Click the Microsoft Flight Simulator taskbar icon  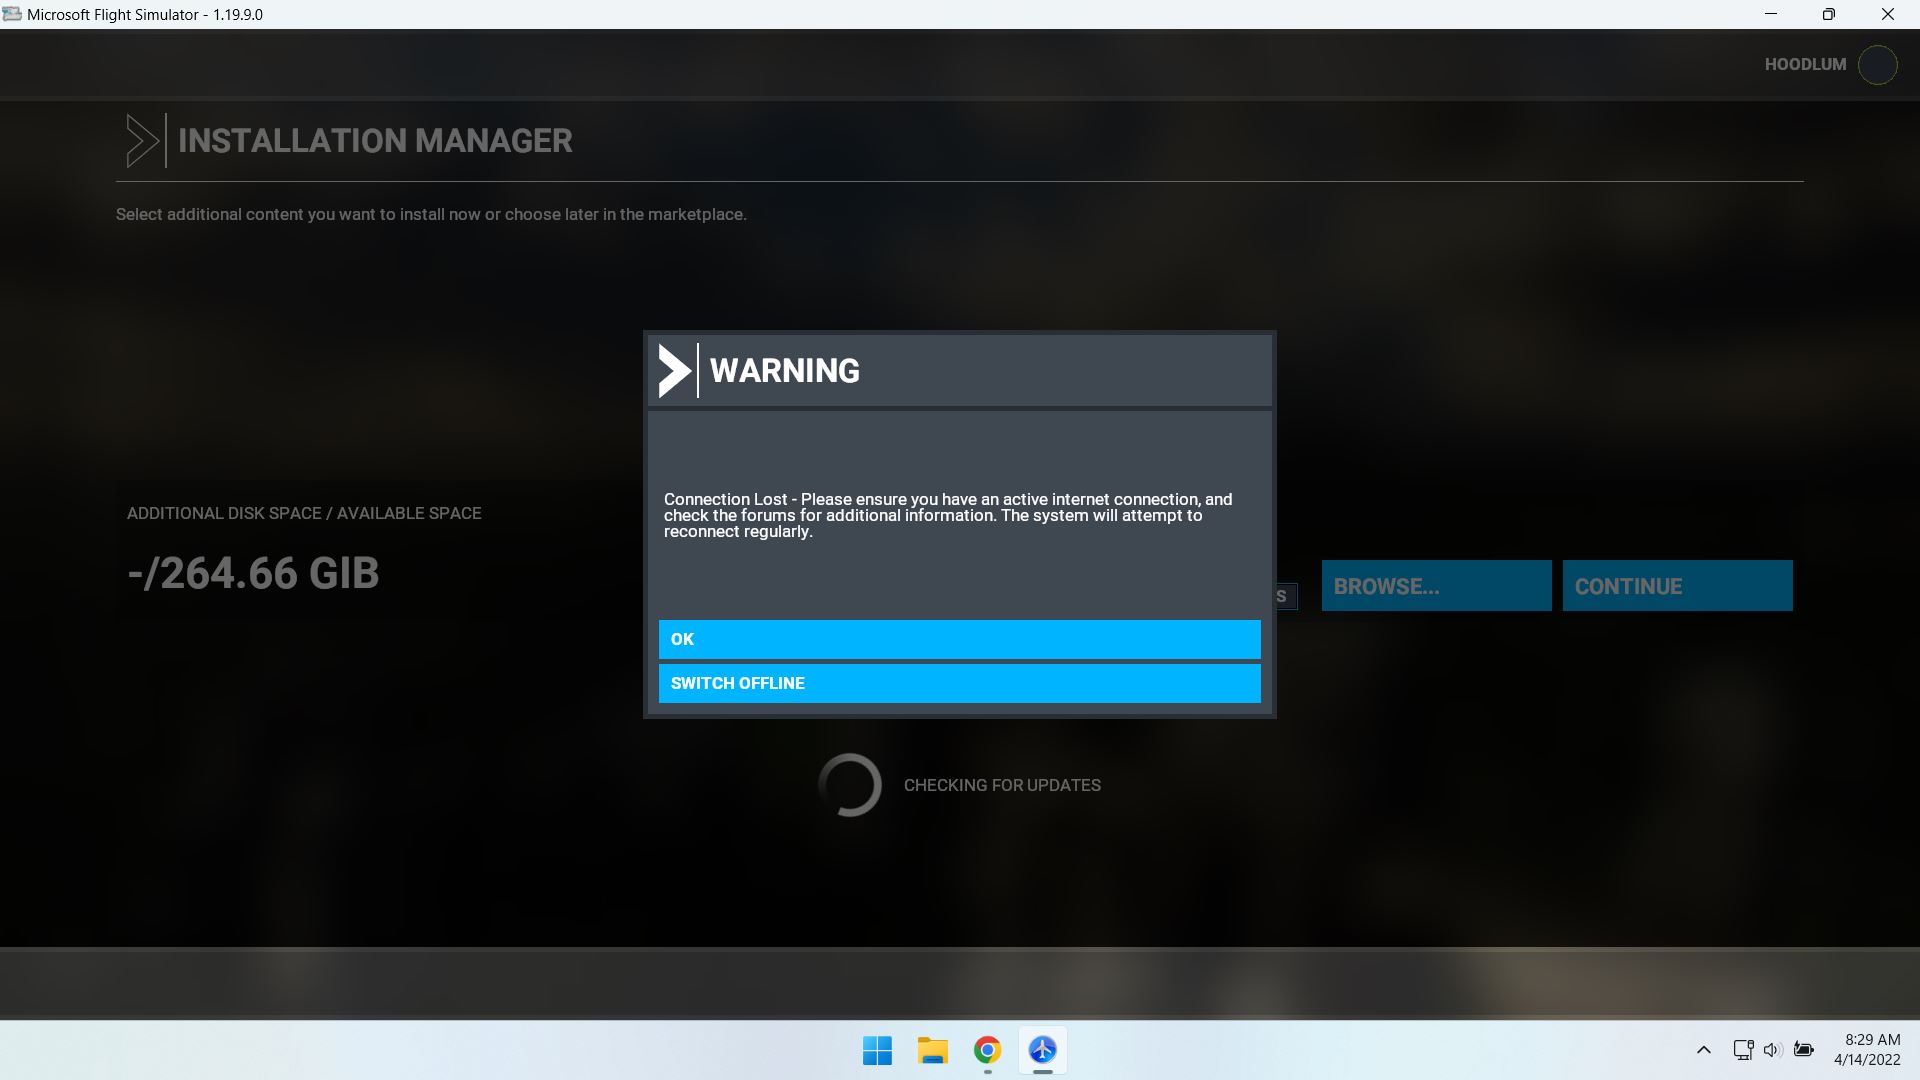[x=1043, y=1050]
